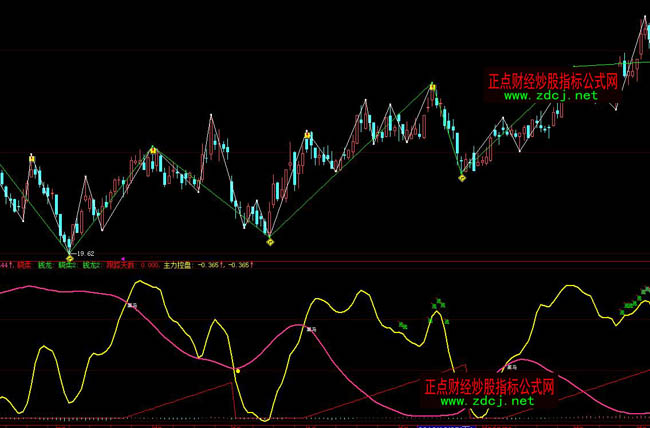The height and width of the screenshot is (428, 650).
Task: Click the red upper watermark title text
Action: coord(552,82)
